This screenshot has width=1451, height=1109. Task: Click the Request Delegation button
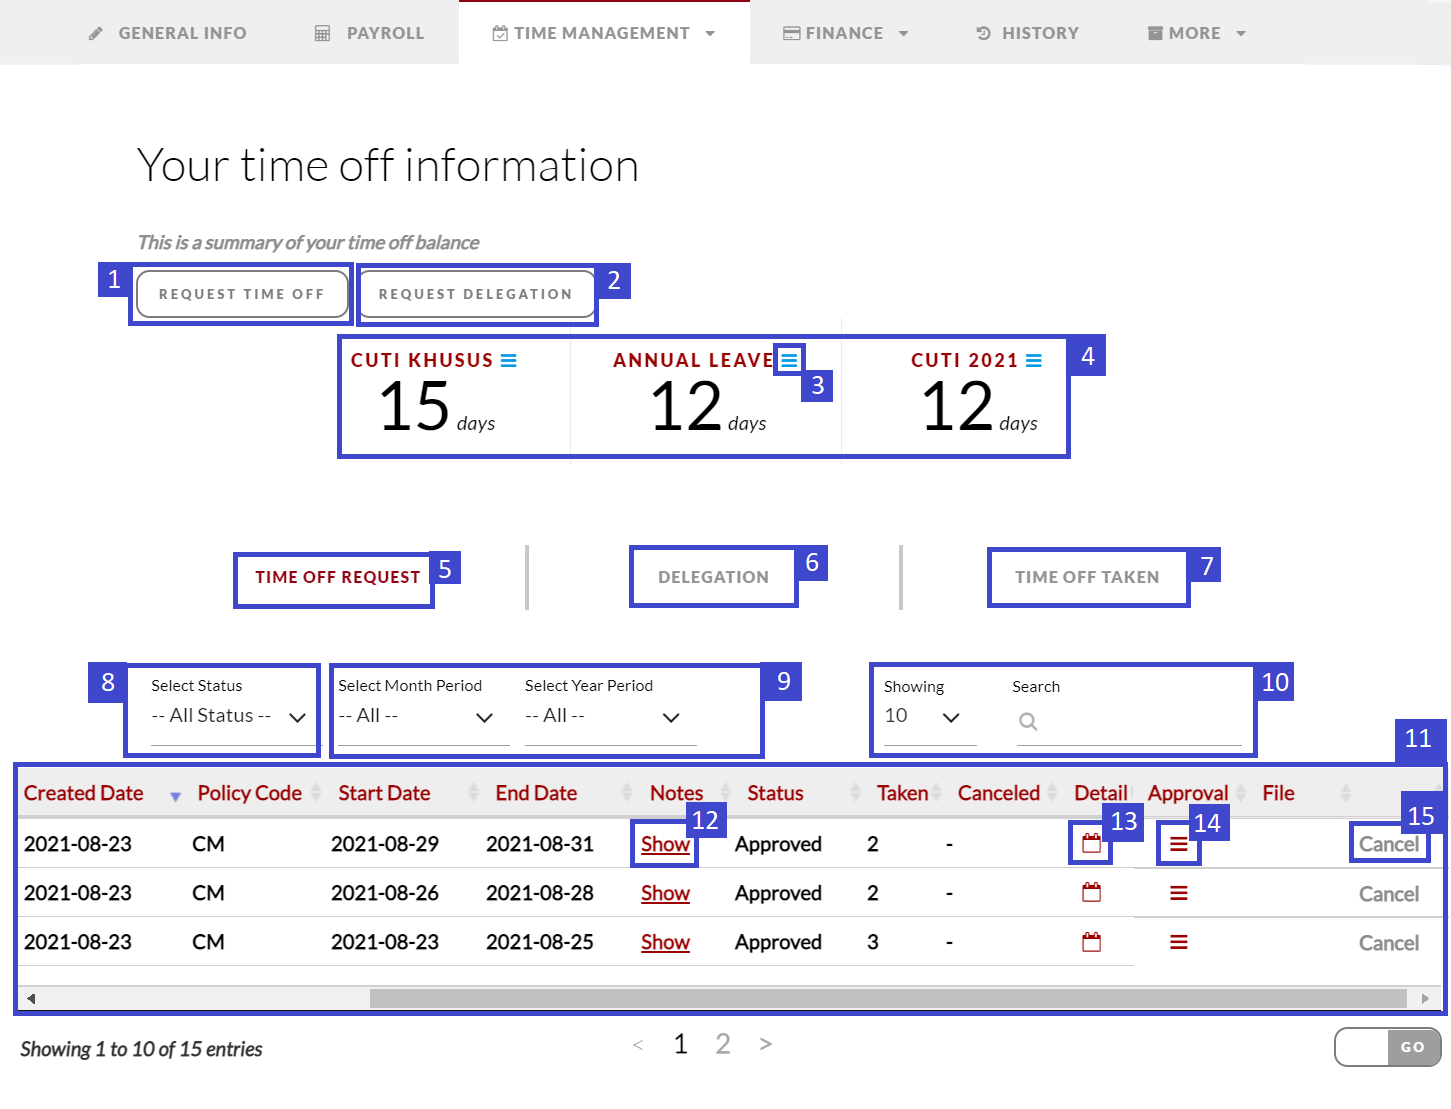click(x=475, y=294)
